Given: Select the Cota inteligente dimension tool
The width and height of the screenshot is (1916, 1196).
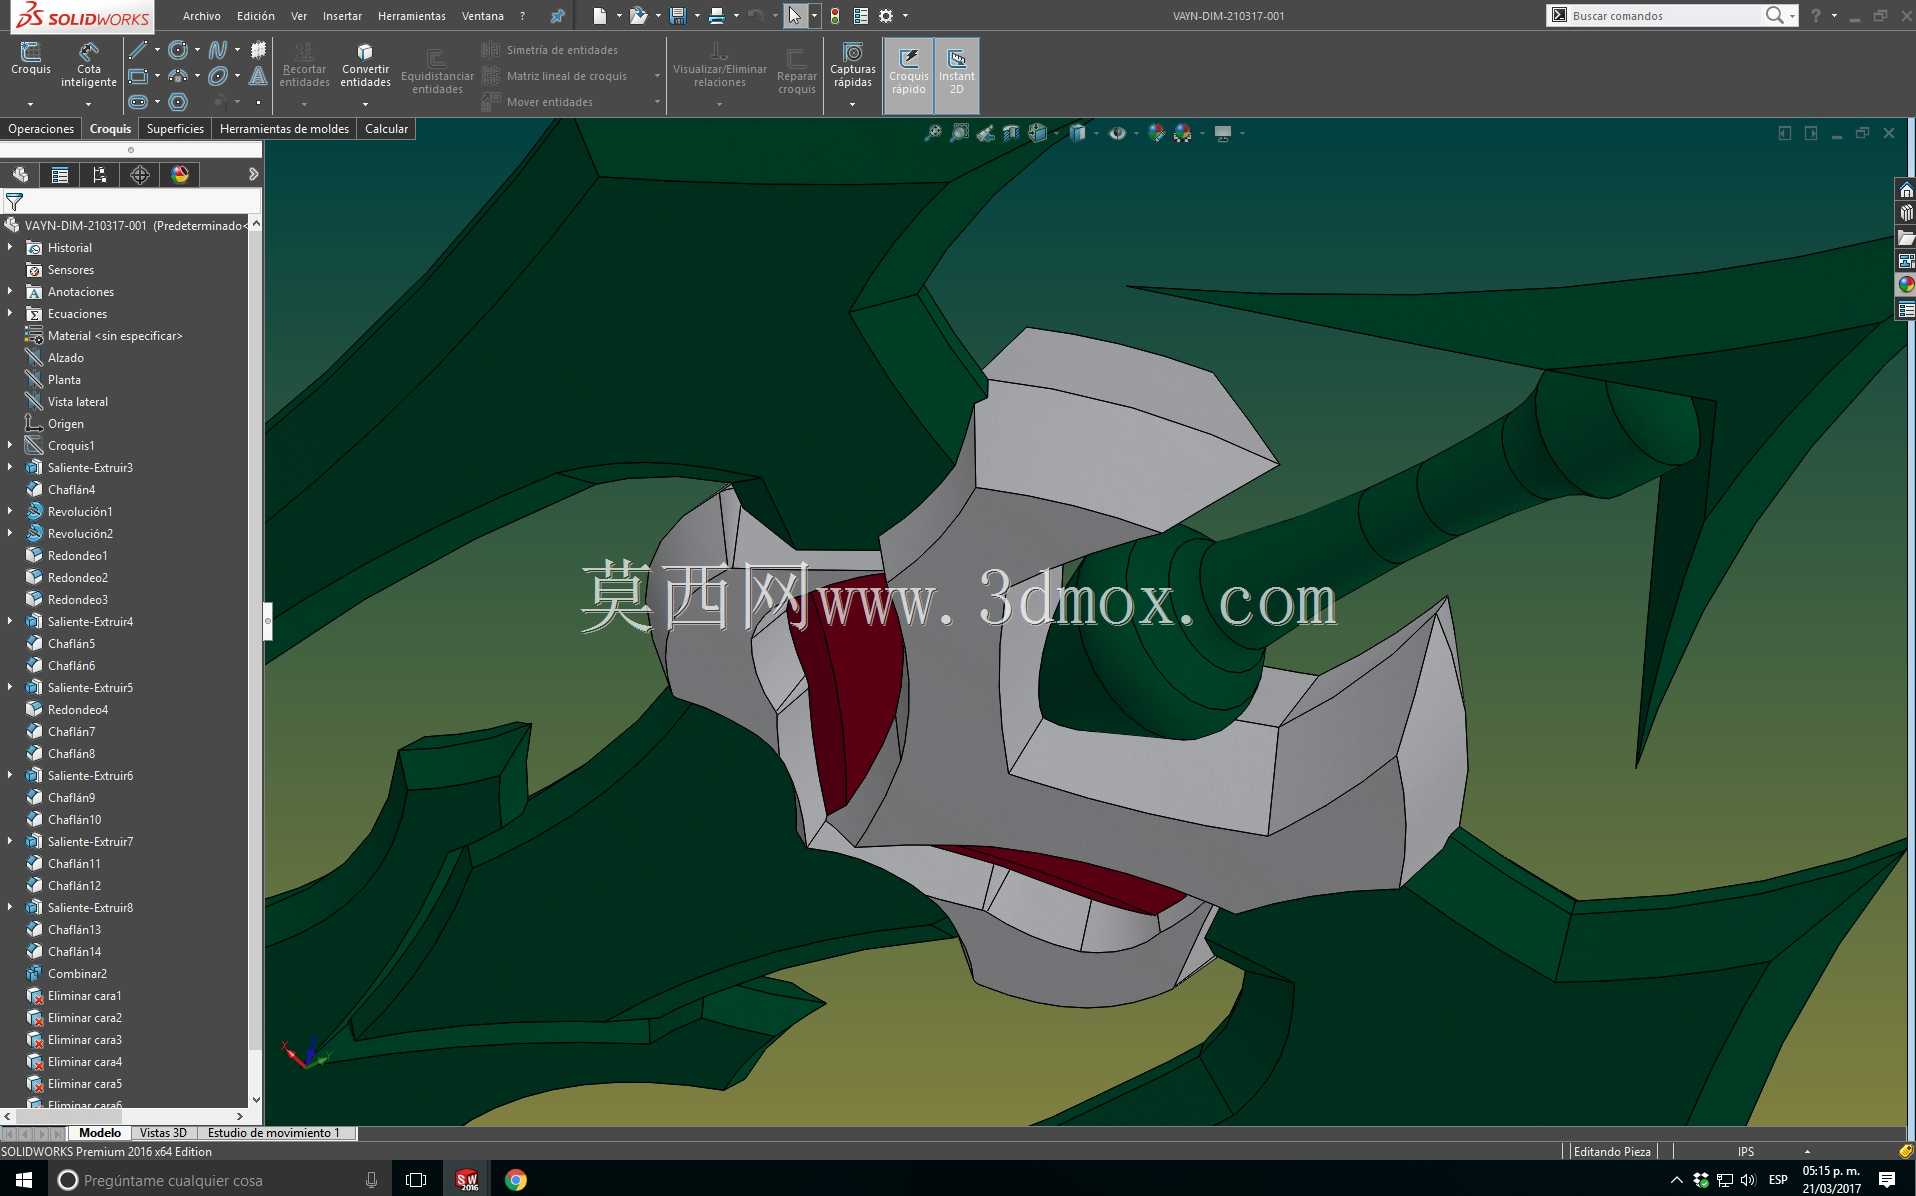Looking at the screenshot, I should point(89,65).
